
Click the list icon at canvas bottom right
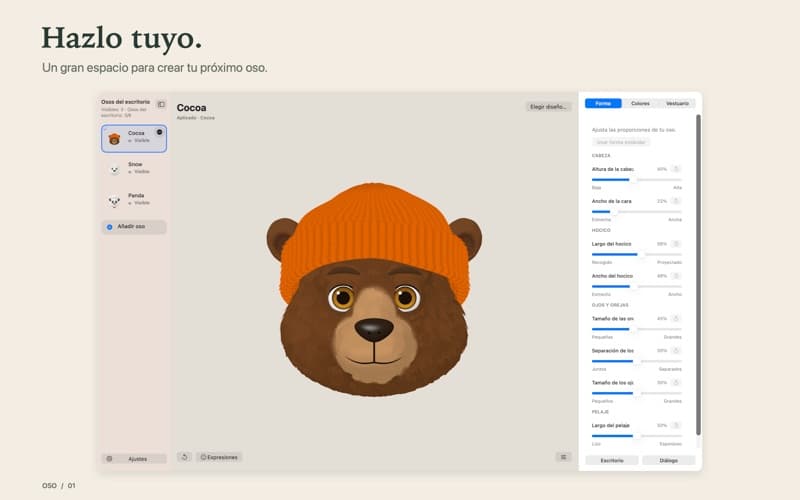click(563, 457)
